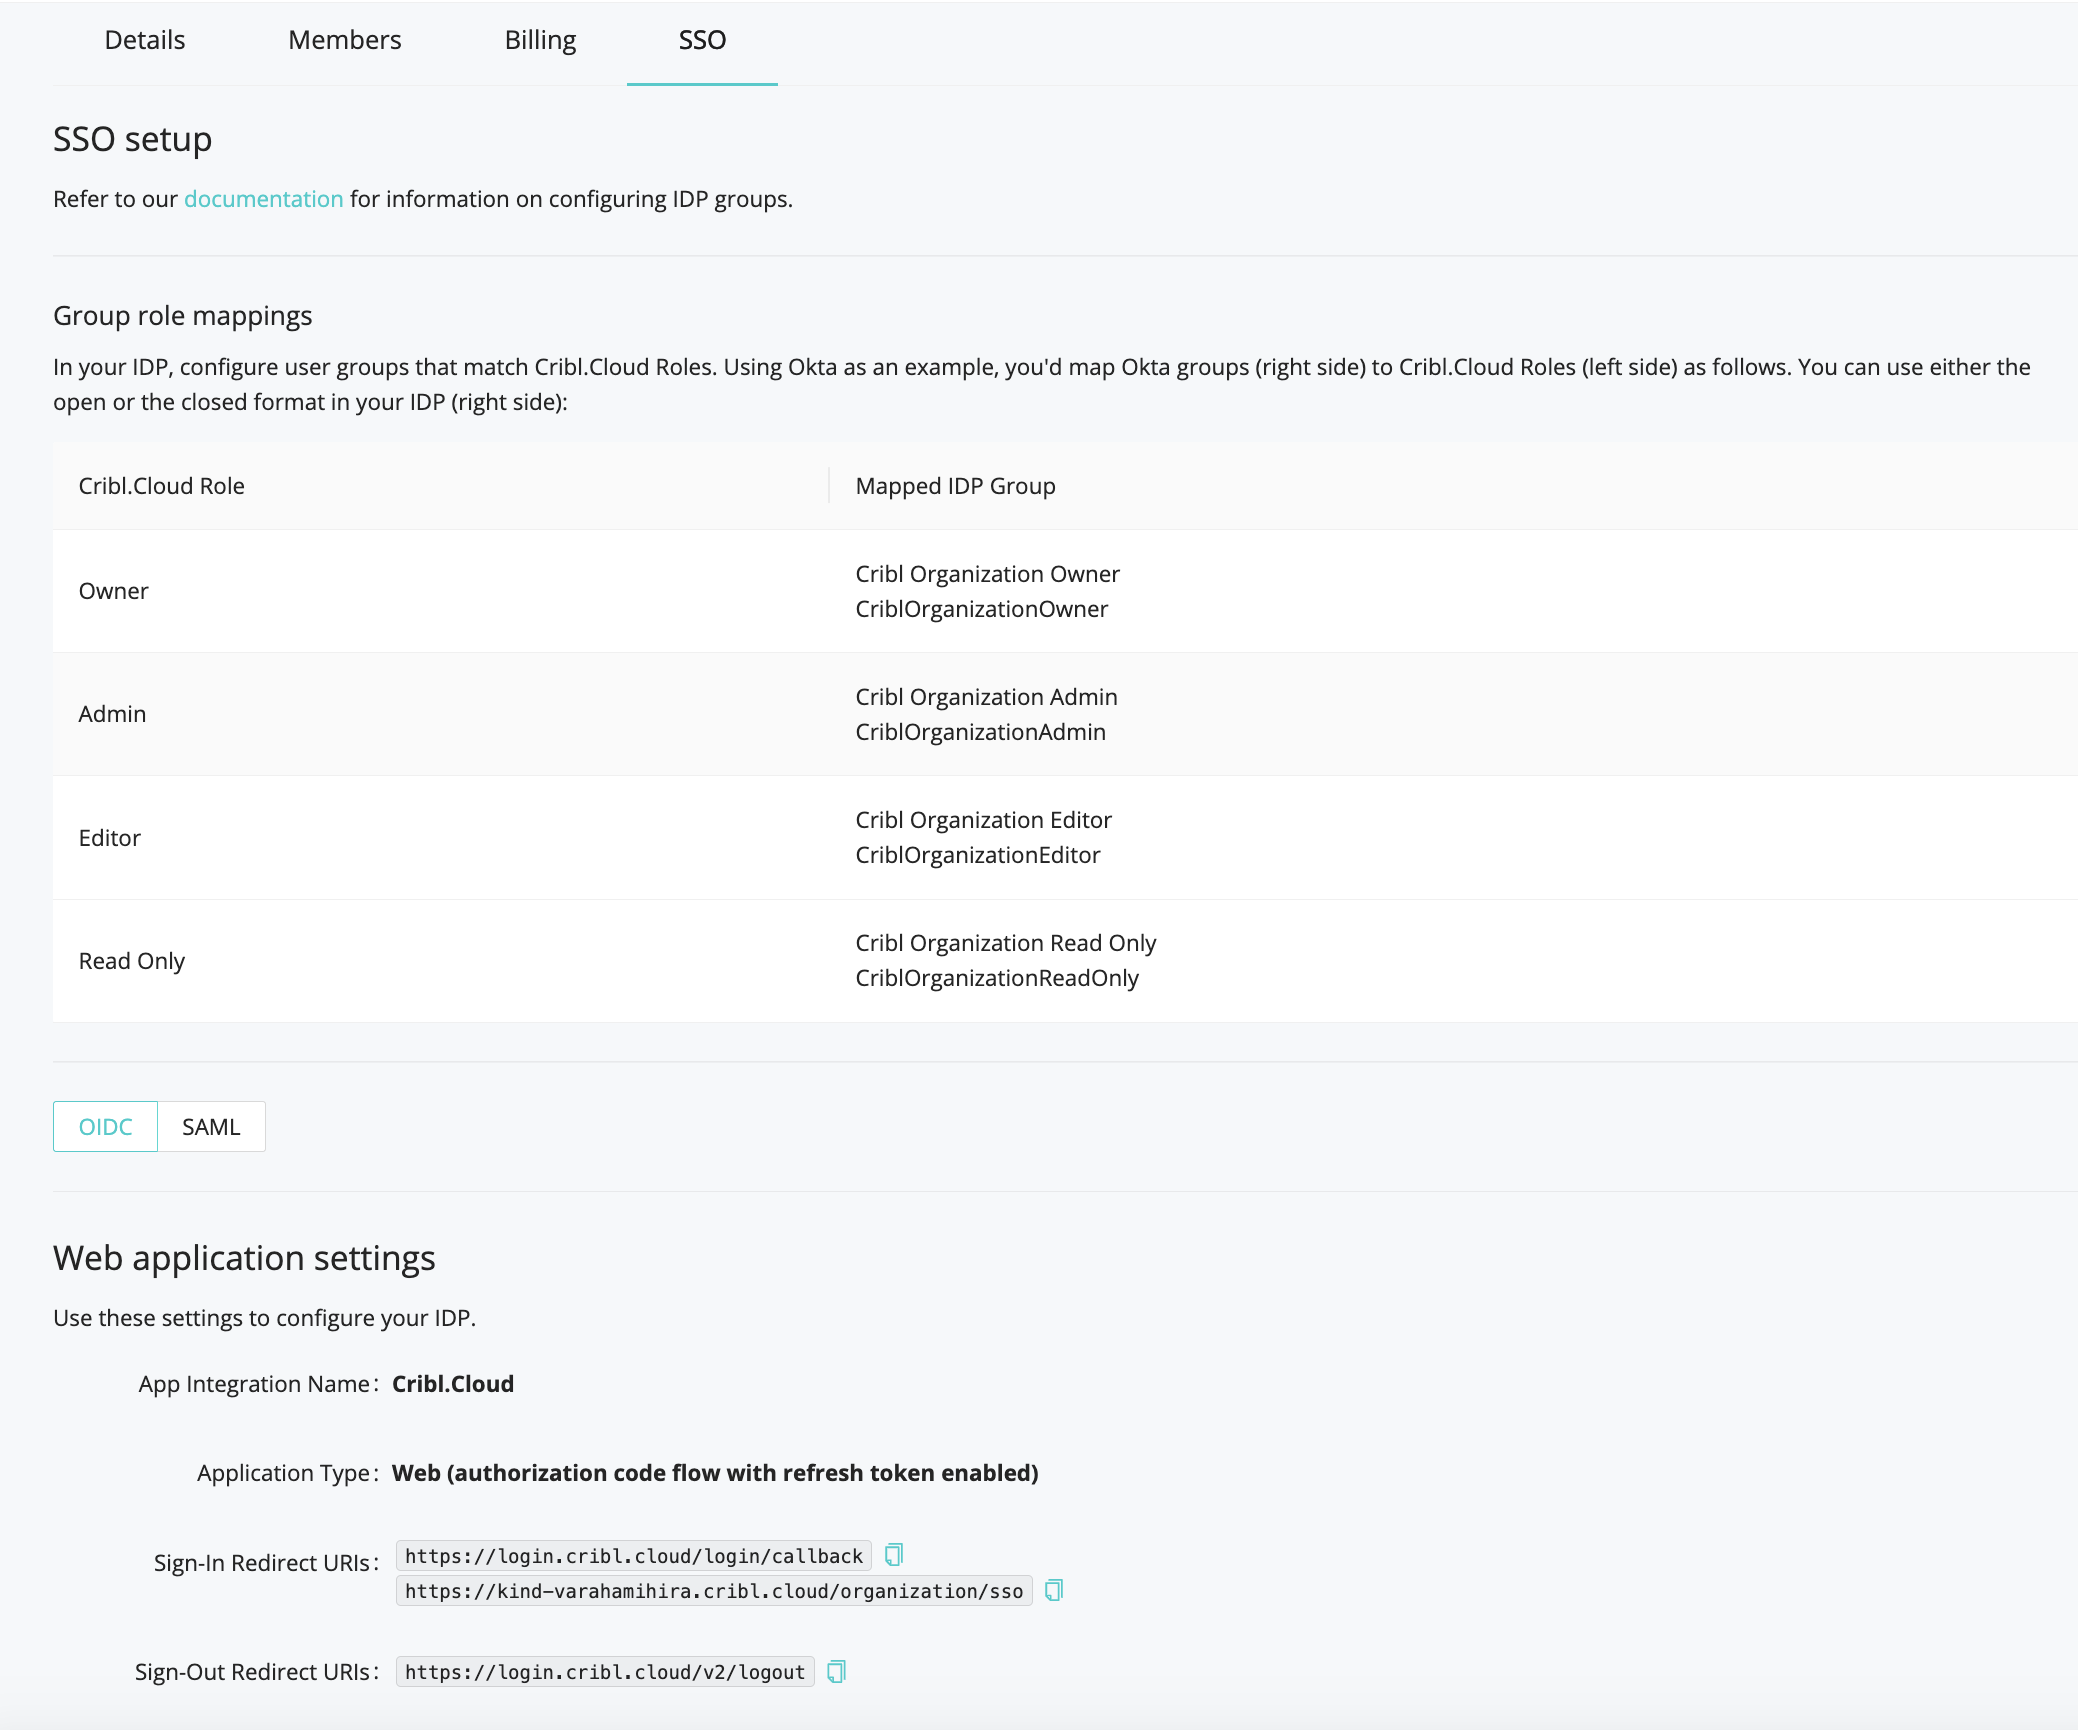Click the SSO setup heading
The image size is (2078, 1730).
click(132, 138)
